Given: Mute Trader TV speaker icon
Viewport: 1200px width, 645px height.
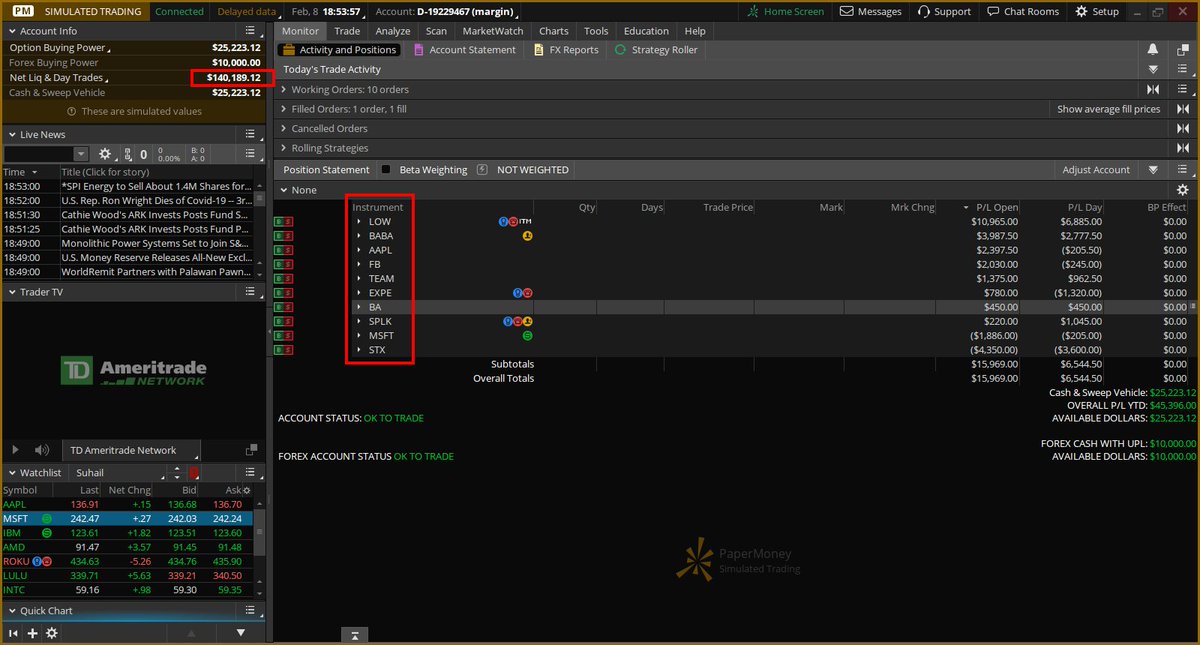Looking at the screenshot, I should coord(42,451).
